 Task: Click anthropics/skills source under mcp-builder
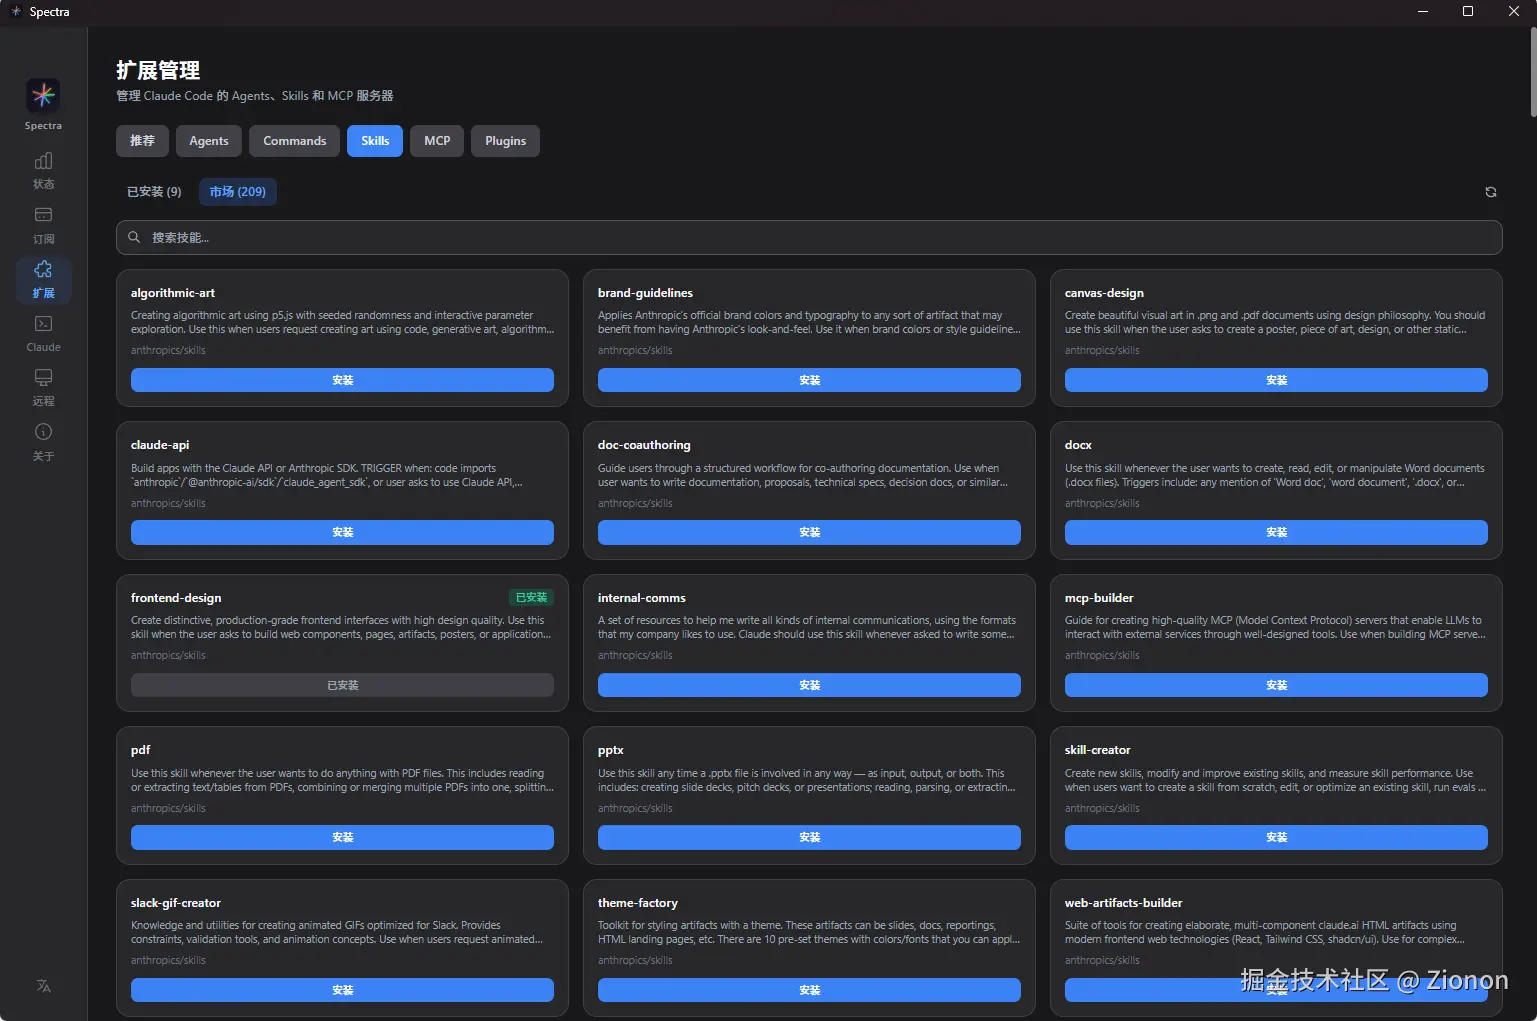[x=1102, y=655]
